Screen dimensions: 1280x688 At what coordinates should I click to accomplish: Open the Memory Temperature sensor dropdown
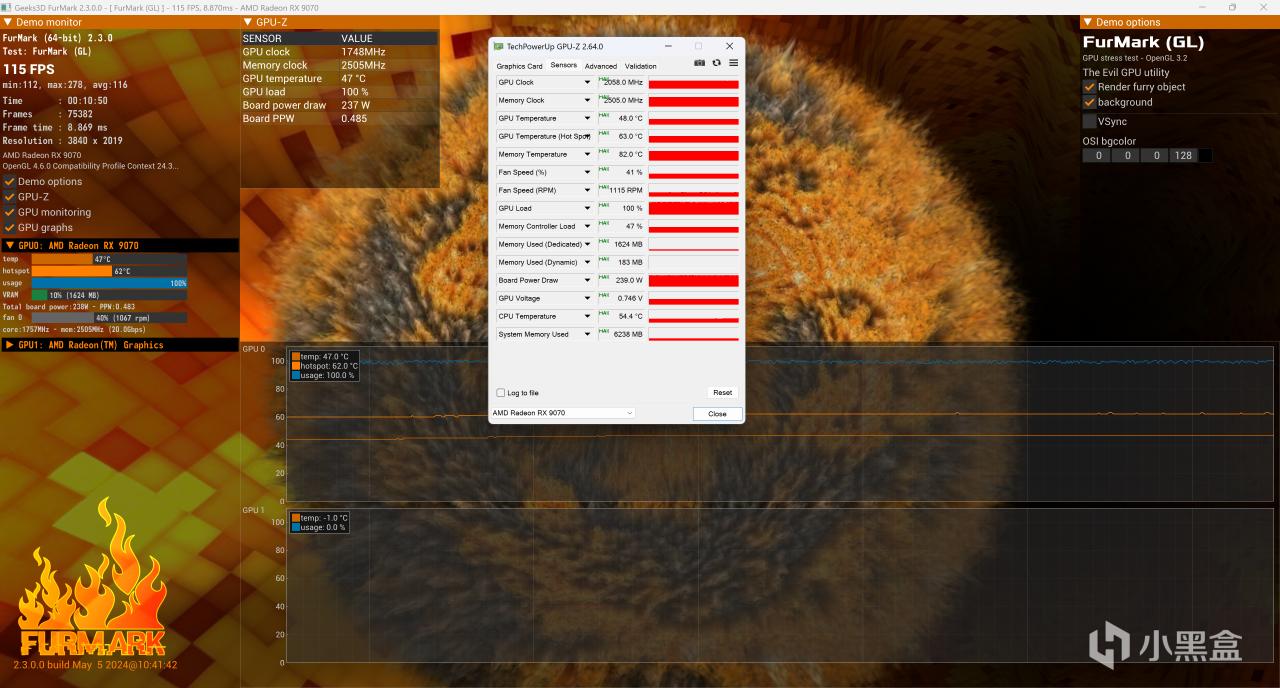click(x=587, y=155)
